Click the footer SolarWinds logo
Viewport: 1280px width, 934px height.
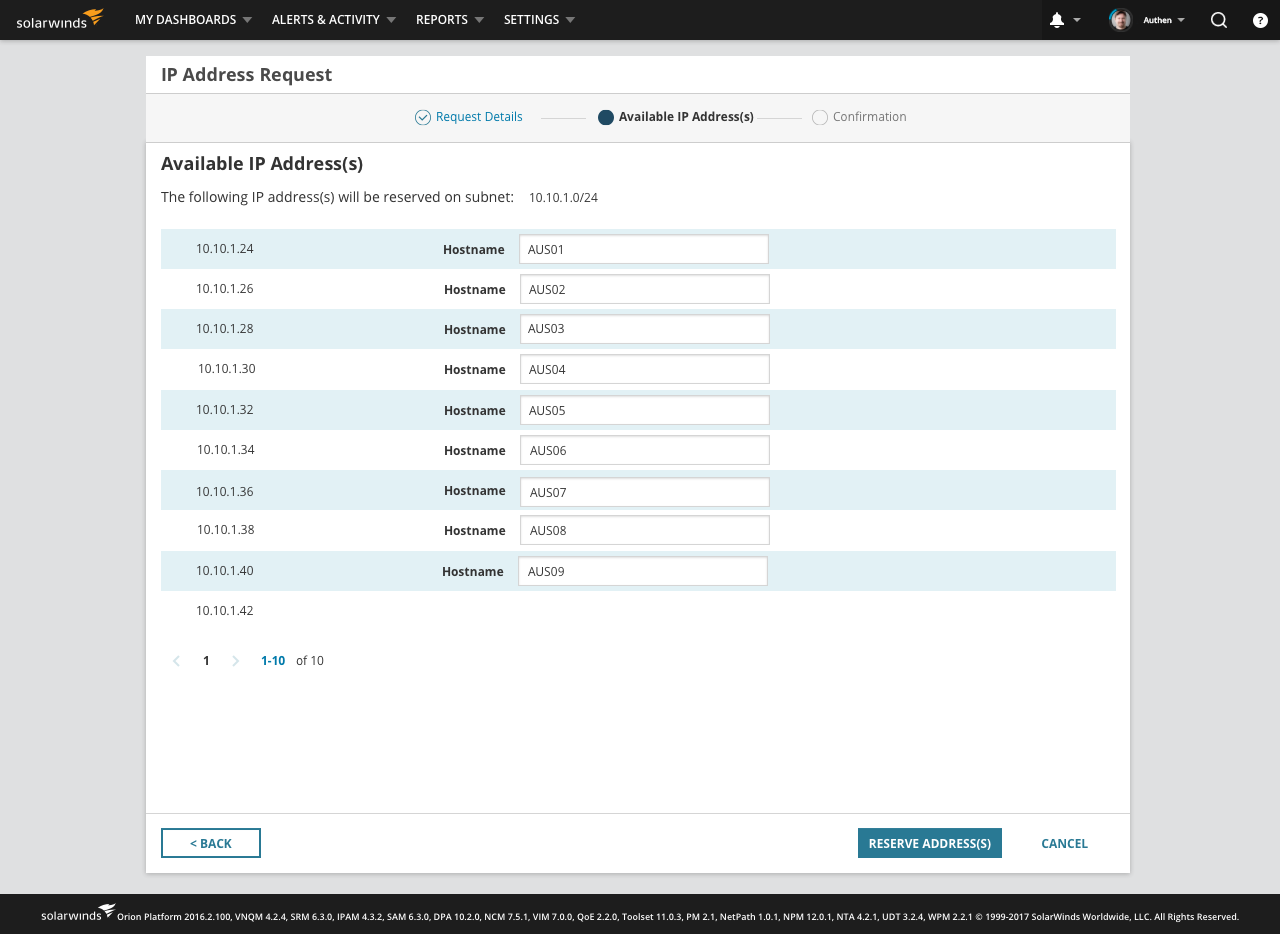78,913
